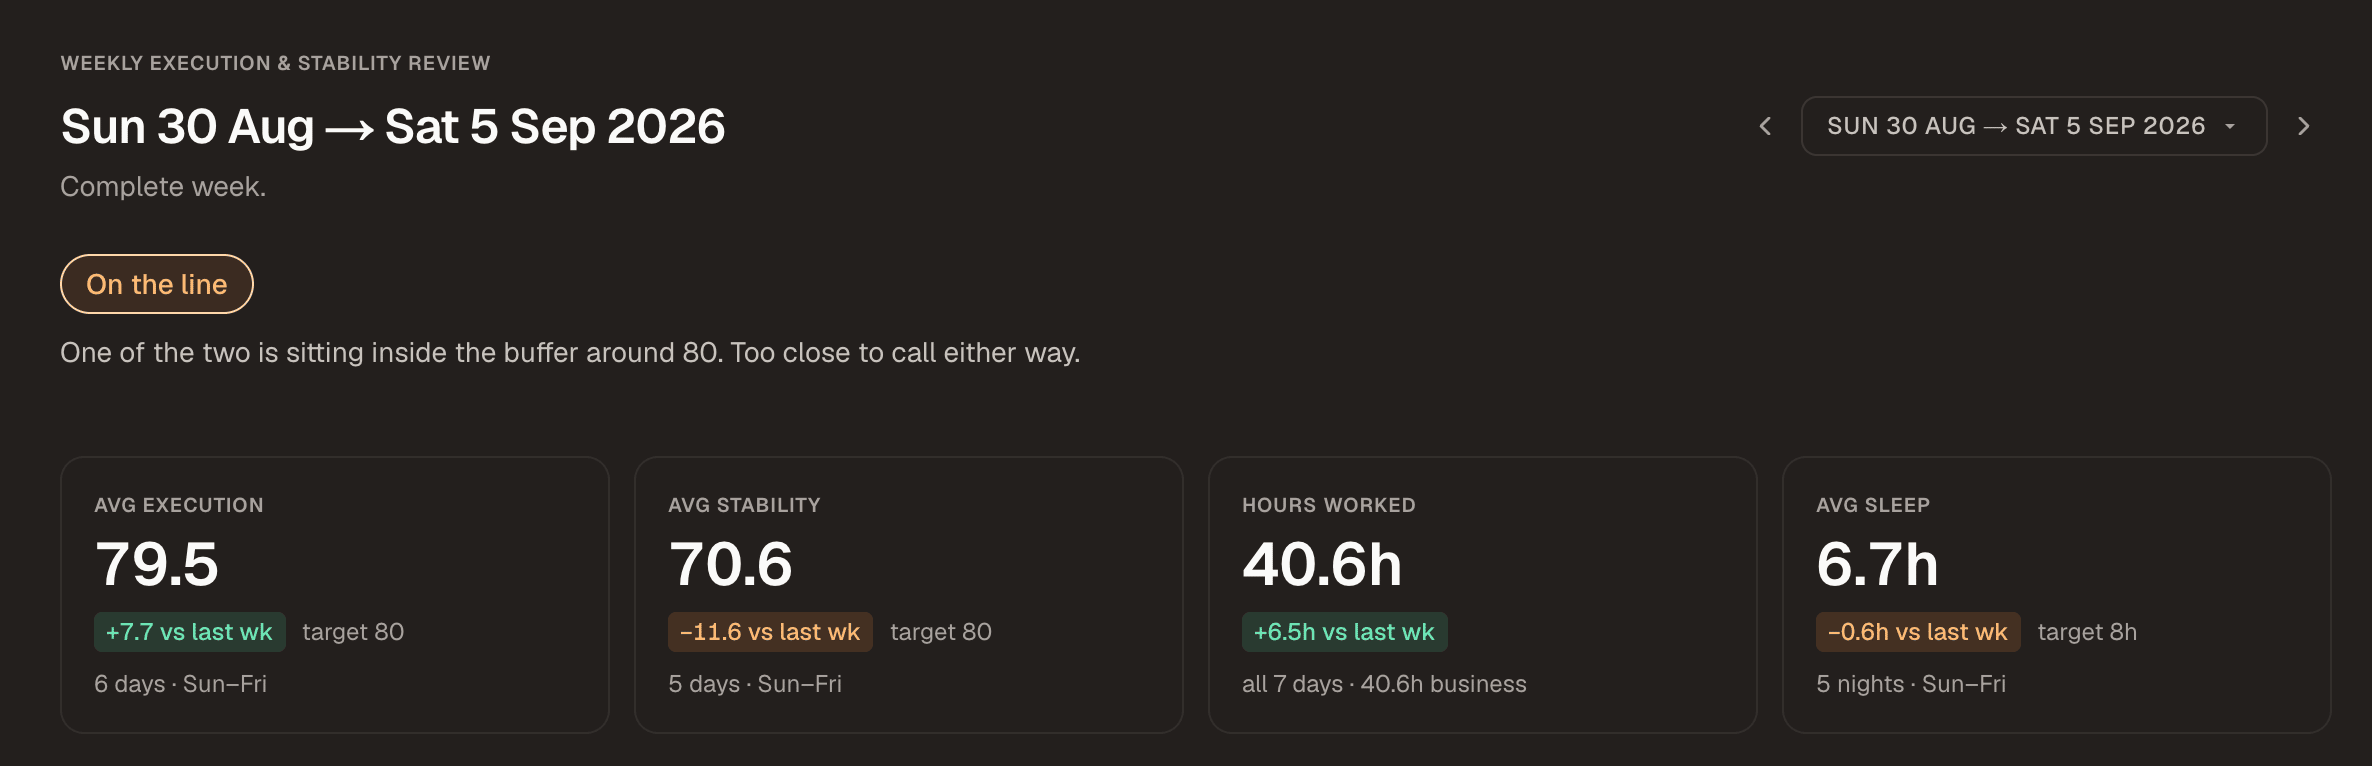Click the Weekly Execution & Stability Review header
This screenshot has height=766, width=2372.
point(275,63)
